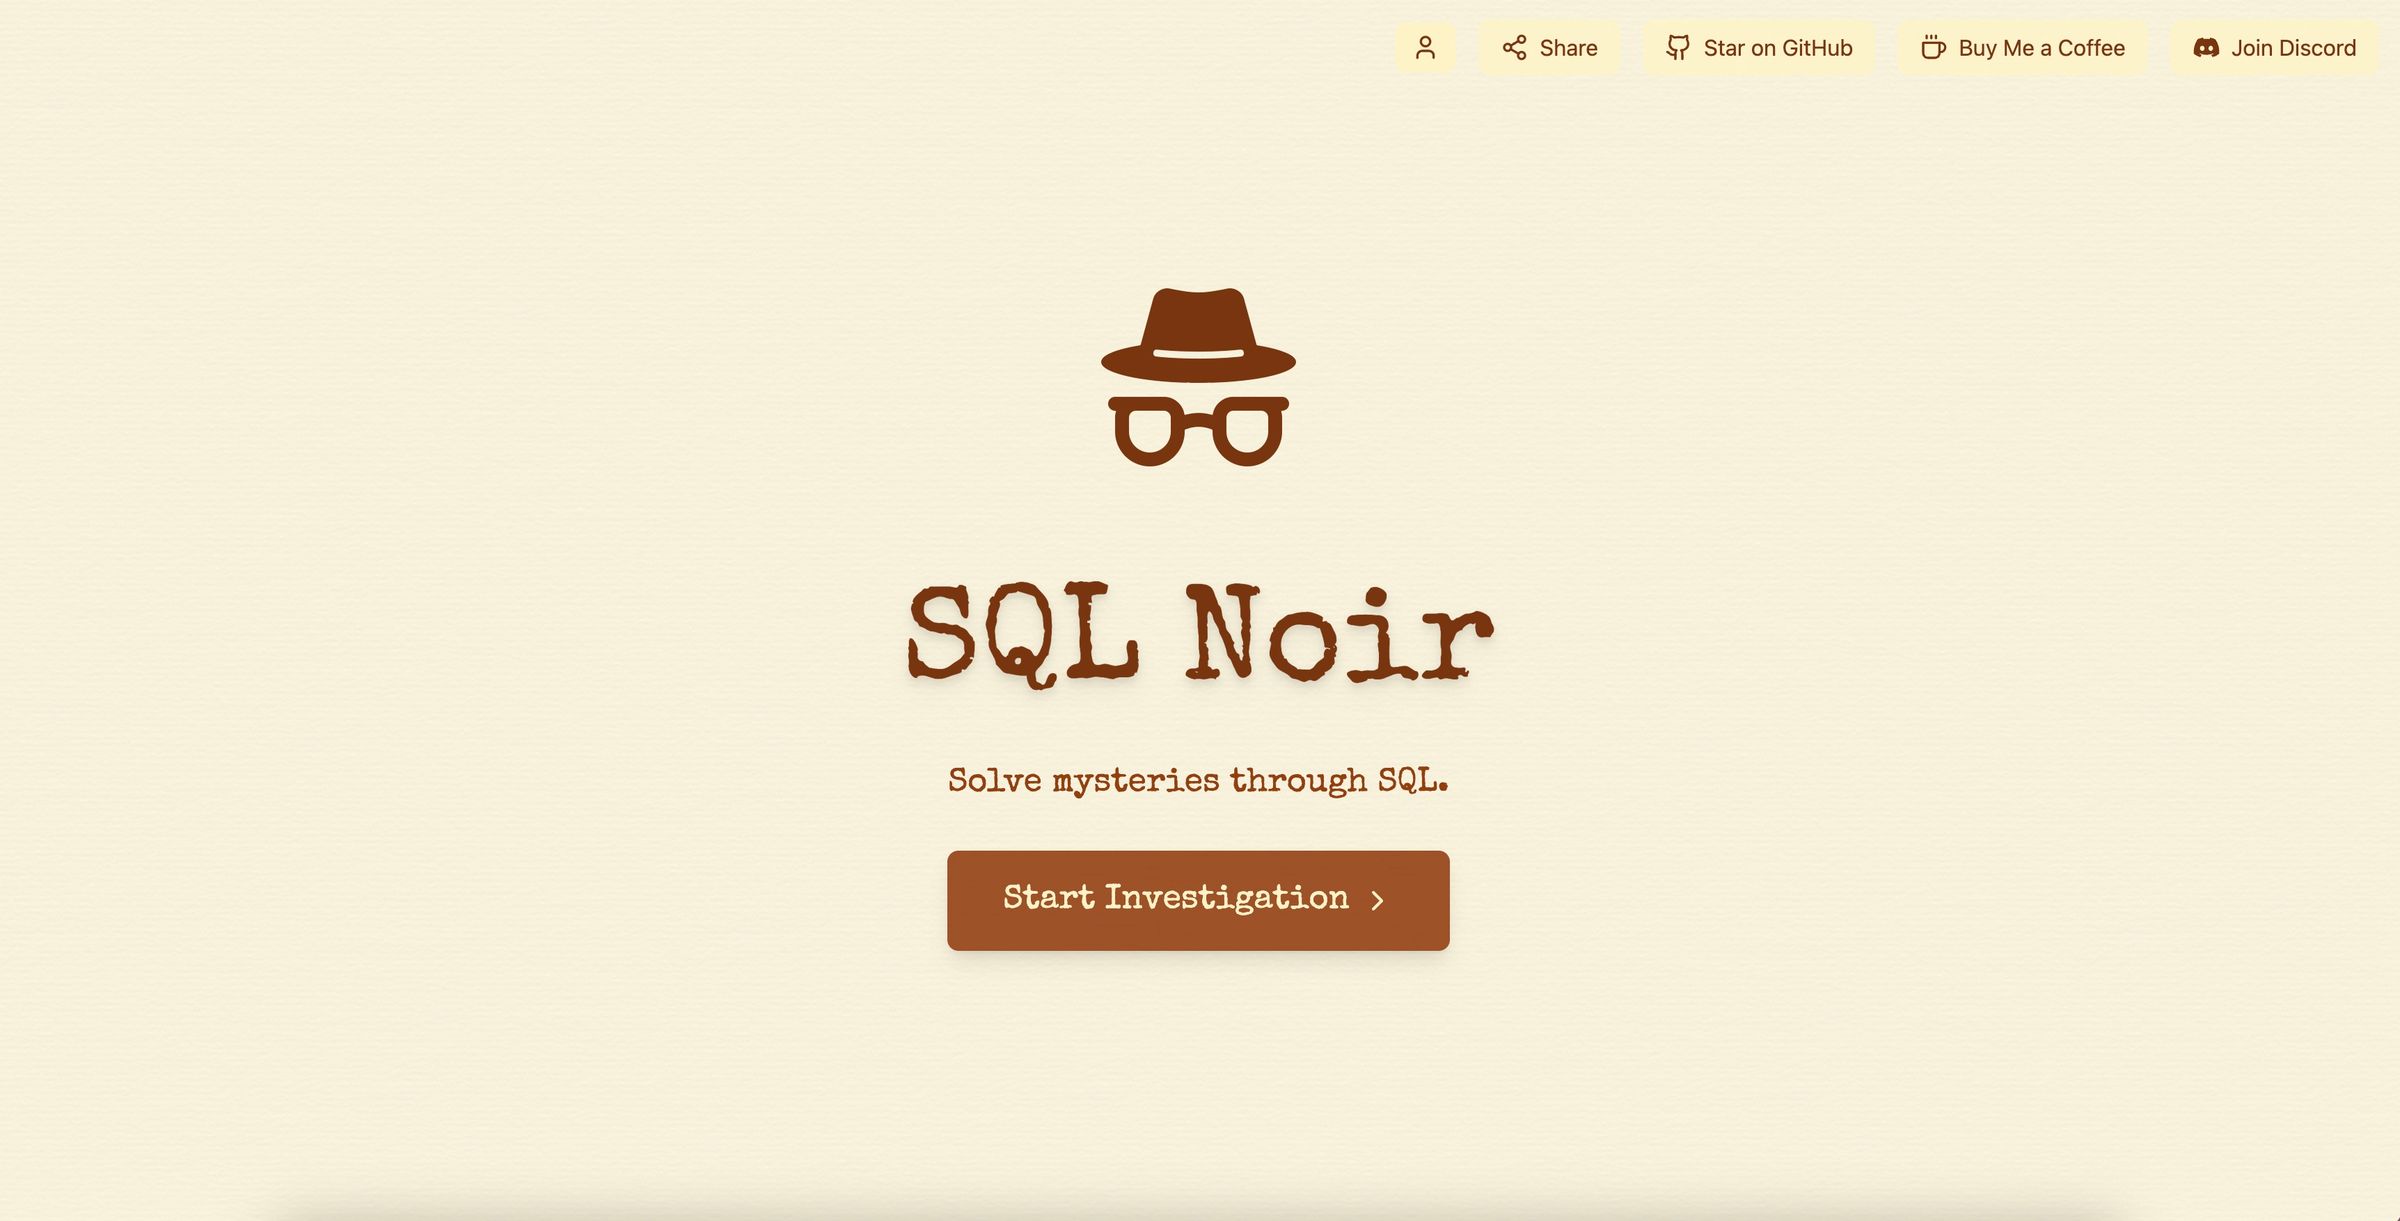Screen dimensions: 2400x1221
Task: Click the Join Discord label
Action: 2292,47
